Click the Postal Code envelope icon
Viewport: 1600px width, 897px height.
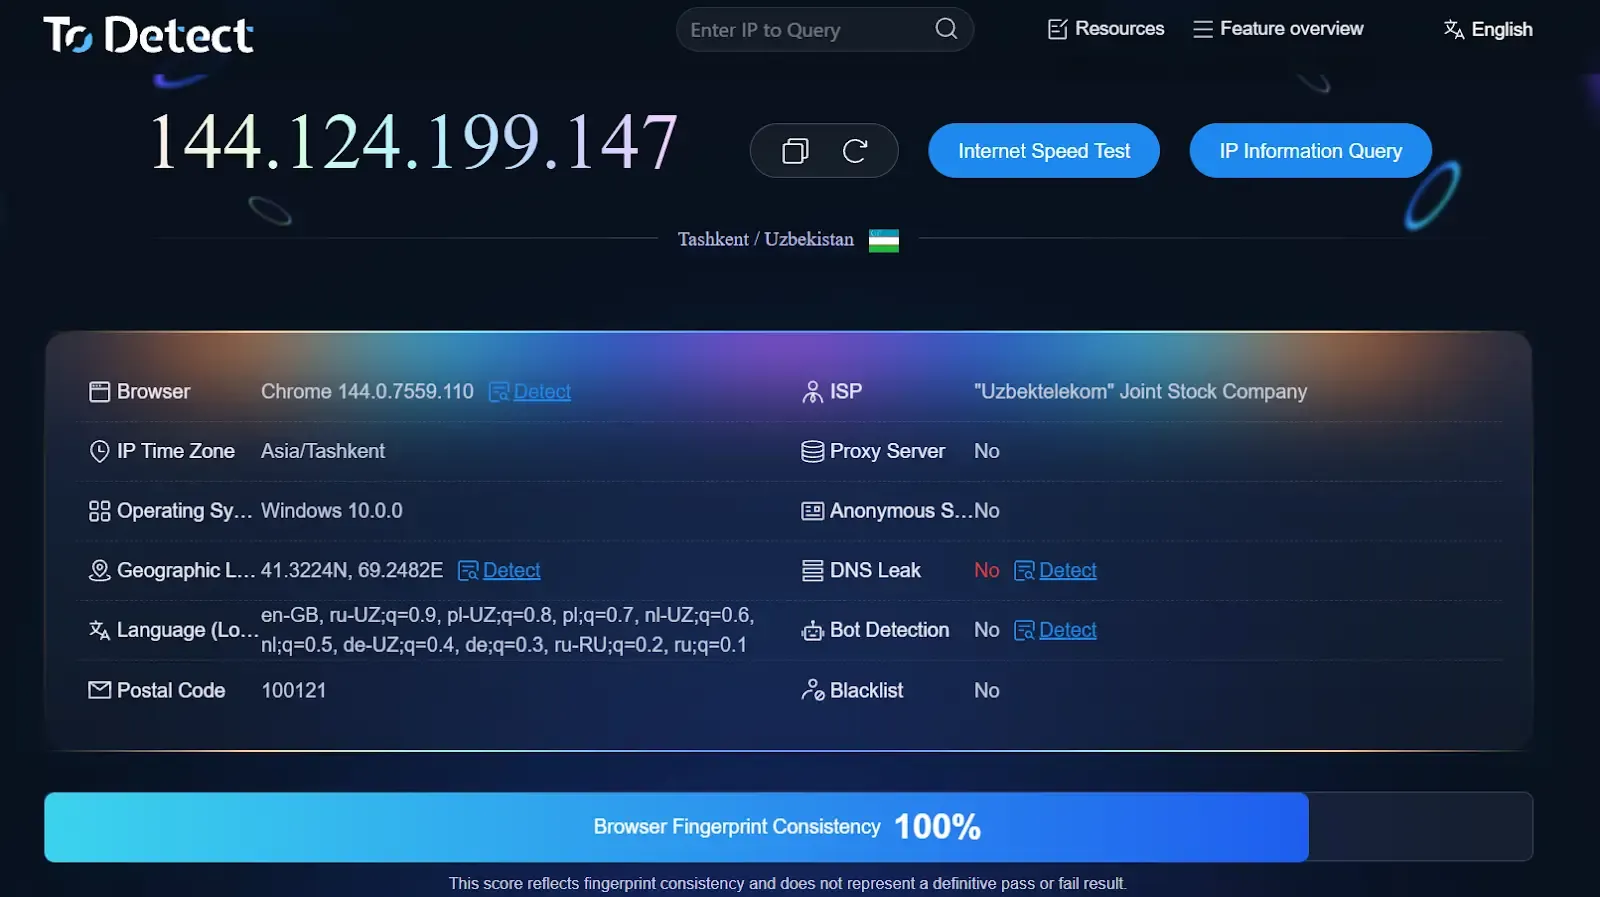[99, 690]
